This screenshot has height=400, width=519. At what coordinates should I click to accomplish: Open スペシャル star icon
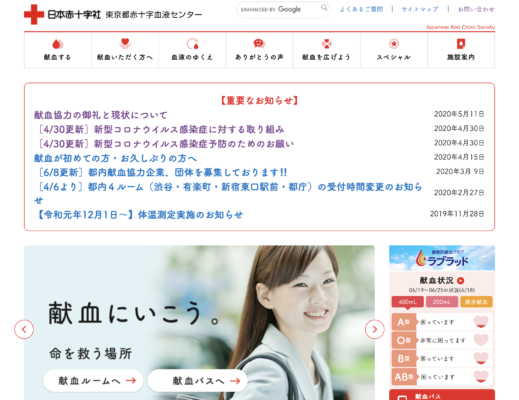(394, 44)
